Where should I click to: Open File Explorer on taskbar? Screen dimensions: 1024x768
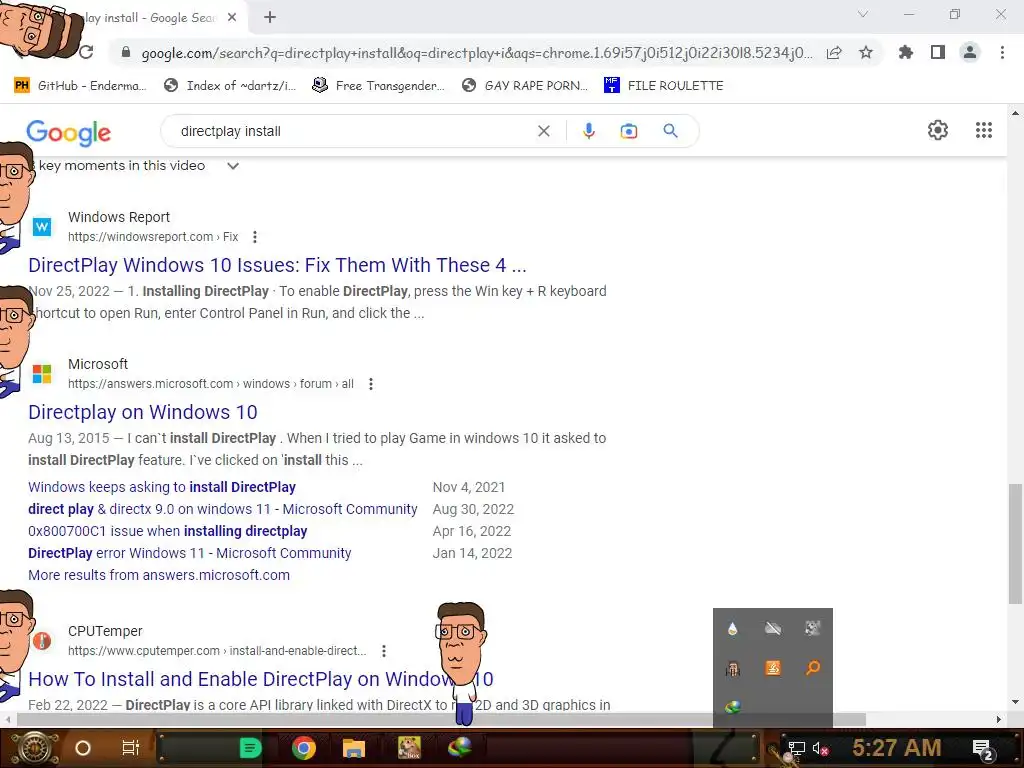click(x=353, y=748)
